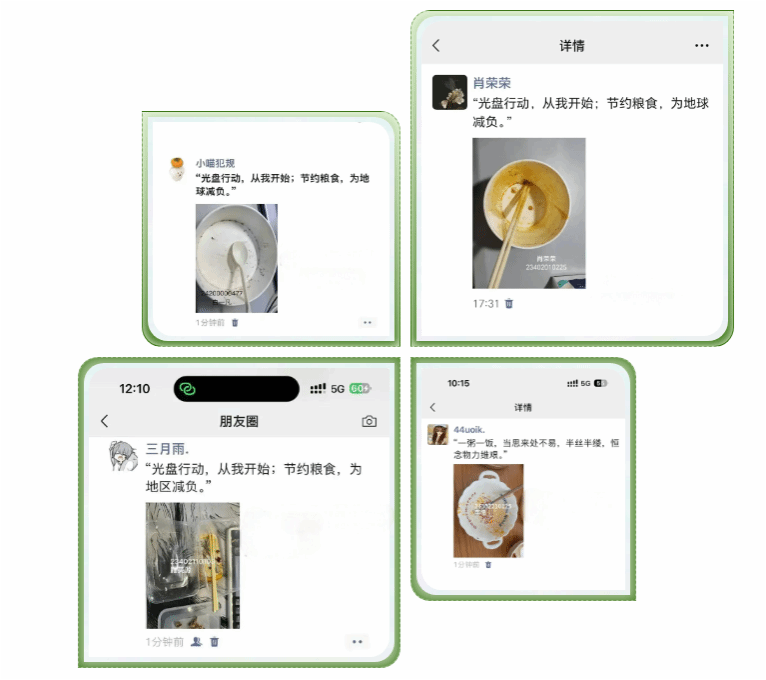This screenshot has width=766, height=680.
Task: Tap the 三月雨 username
Action: click(x=167, y=448)
